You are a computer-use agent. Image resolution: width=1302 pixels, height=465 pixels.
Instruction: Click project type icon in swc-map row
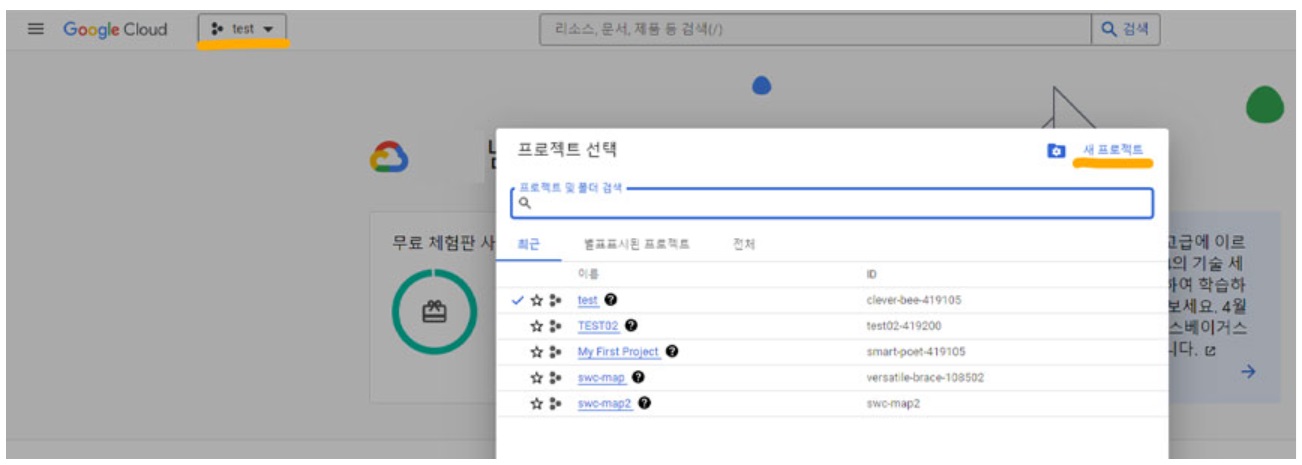[x=556, y=378]
